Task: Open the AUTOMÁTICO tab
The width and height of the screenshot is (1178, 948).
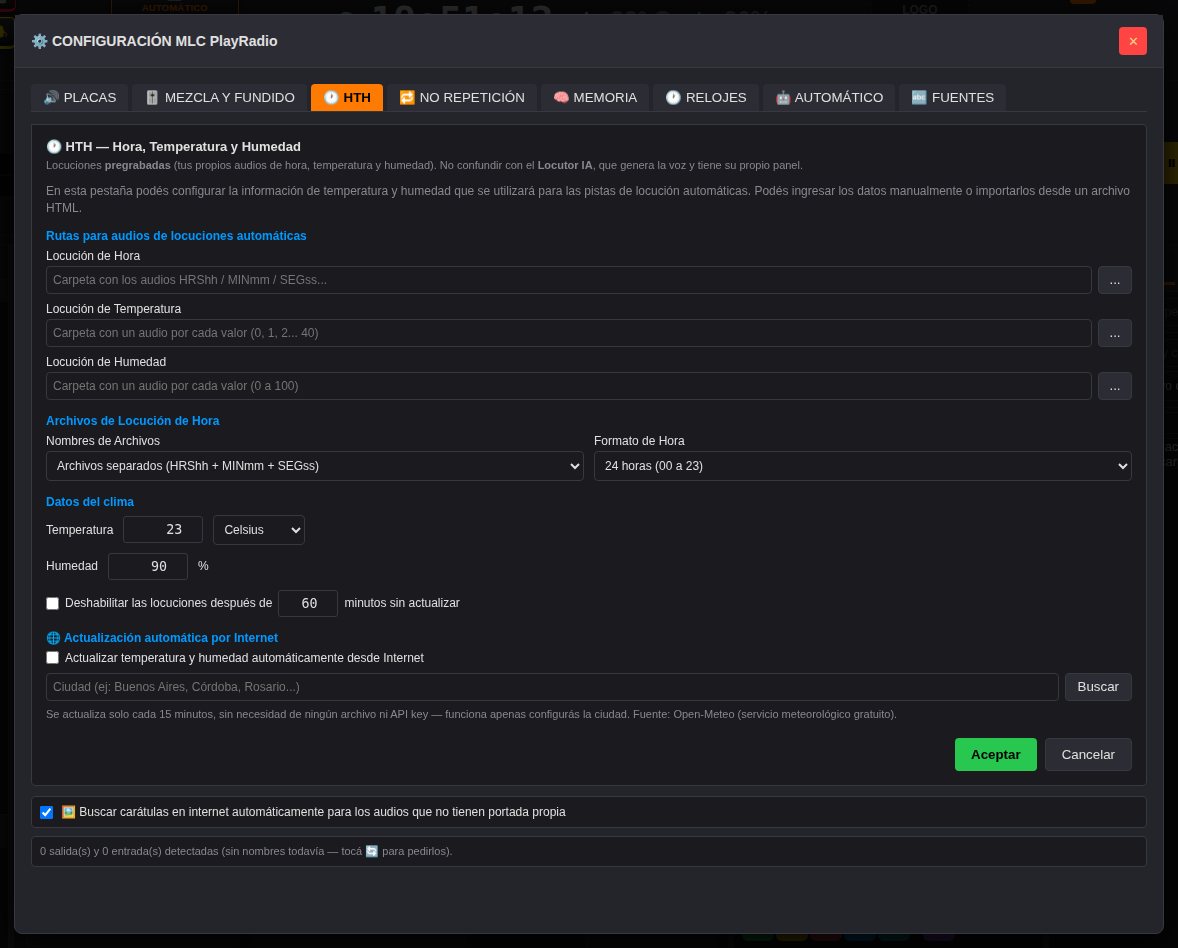Action: (829, 98)
